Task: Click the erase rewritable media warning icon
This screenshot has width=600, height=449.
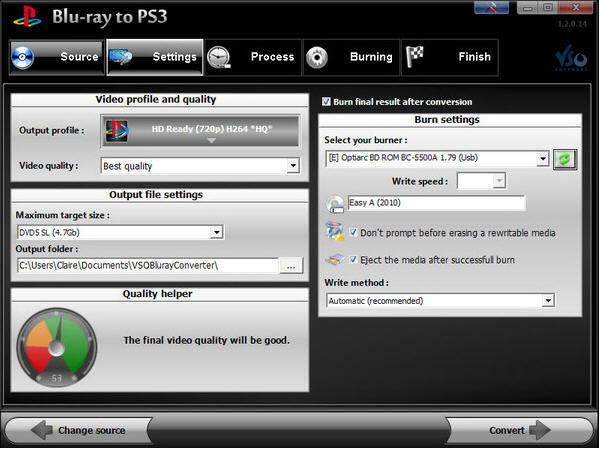Action: [335, 232]
